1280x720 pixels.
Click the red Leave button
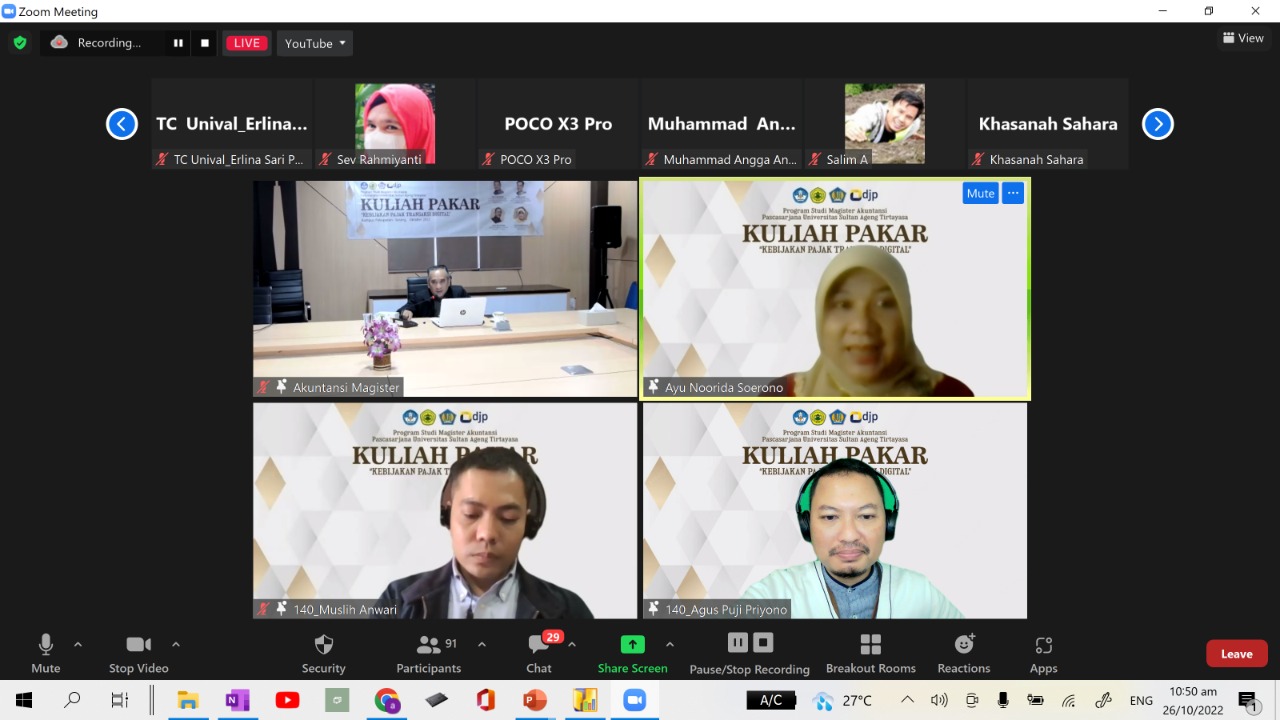tap(1236, 654)
